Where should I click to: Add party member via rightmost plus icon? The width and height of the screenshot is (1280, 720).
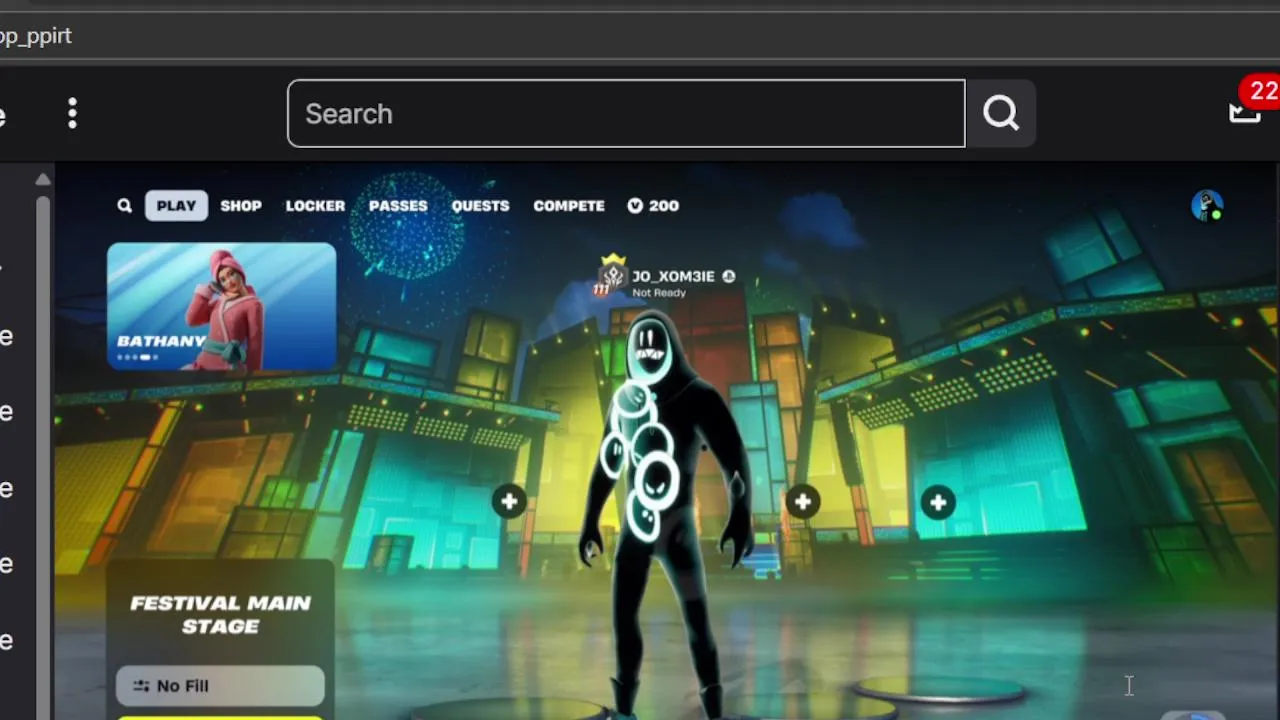tap(938, 503)
